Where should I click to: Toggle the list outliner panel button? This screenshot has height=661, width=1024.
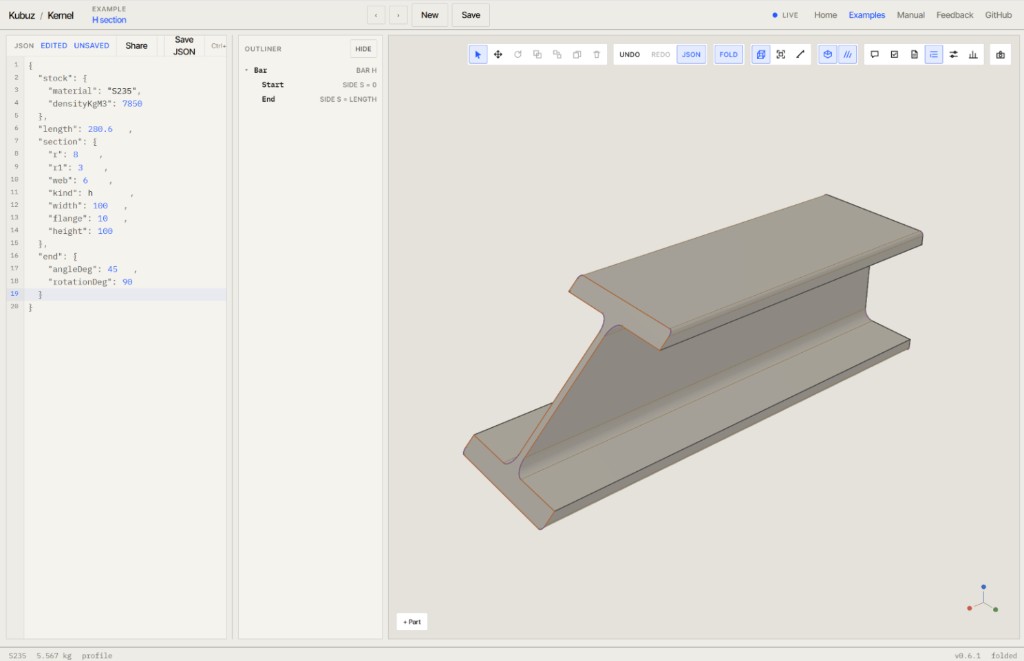point(934,55)
